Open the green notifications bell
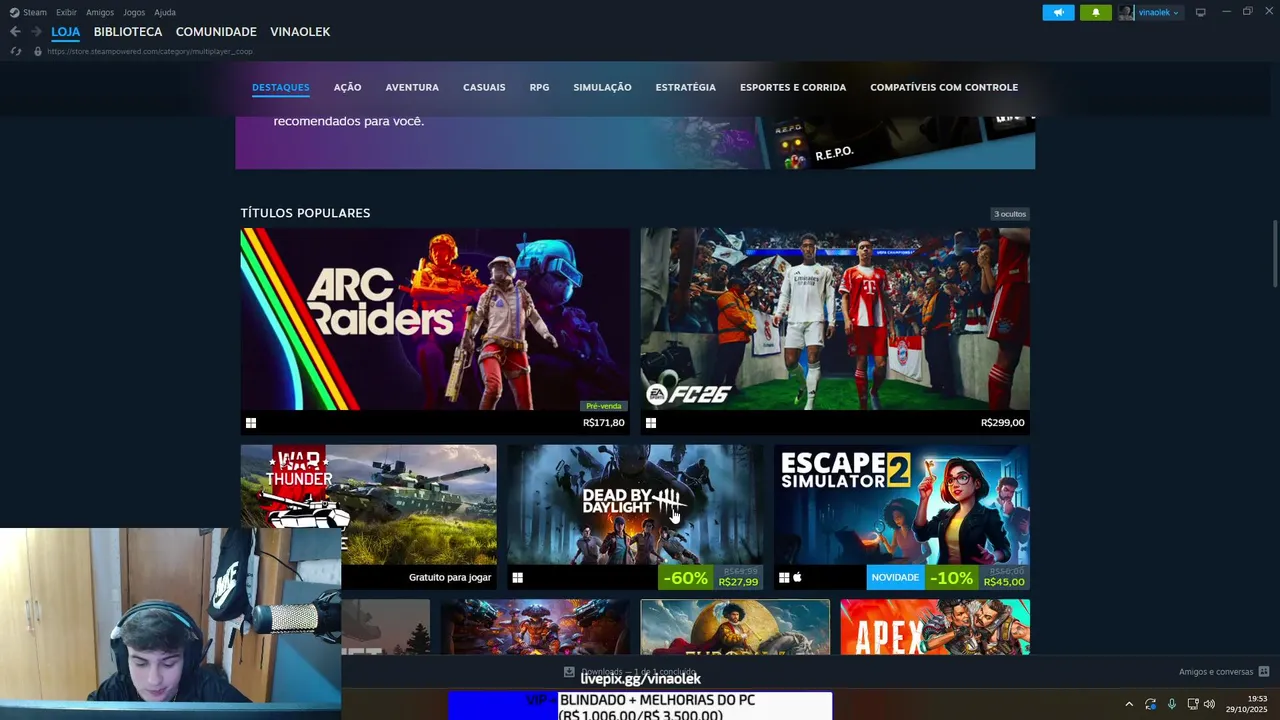1280x720 pixels. click(x=1095, y=12)
